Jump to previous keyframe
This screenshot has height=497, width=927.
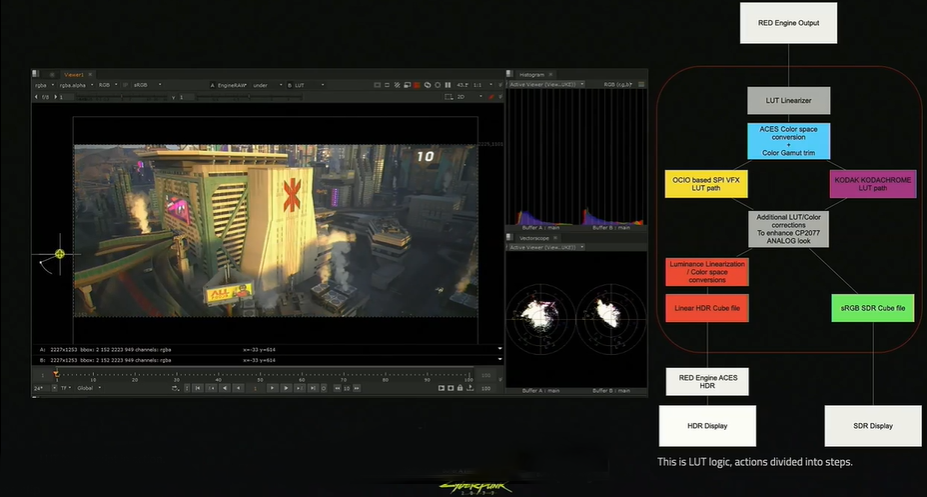tap(211, 388)
